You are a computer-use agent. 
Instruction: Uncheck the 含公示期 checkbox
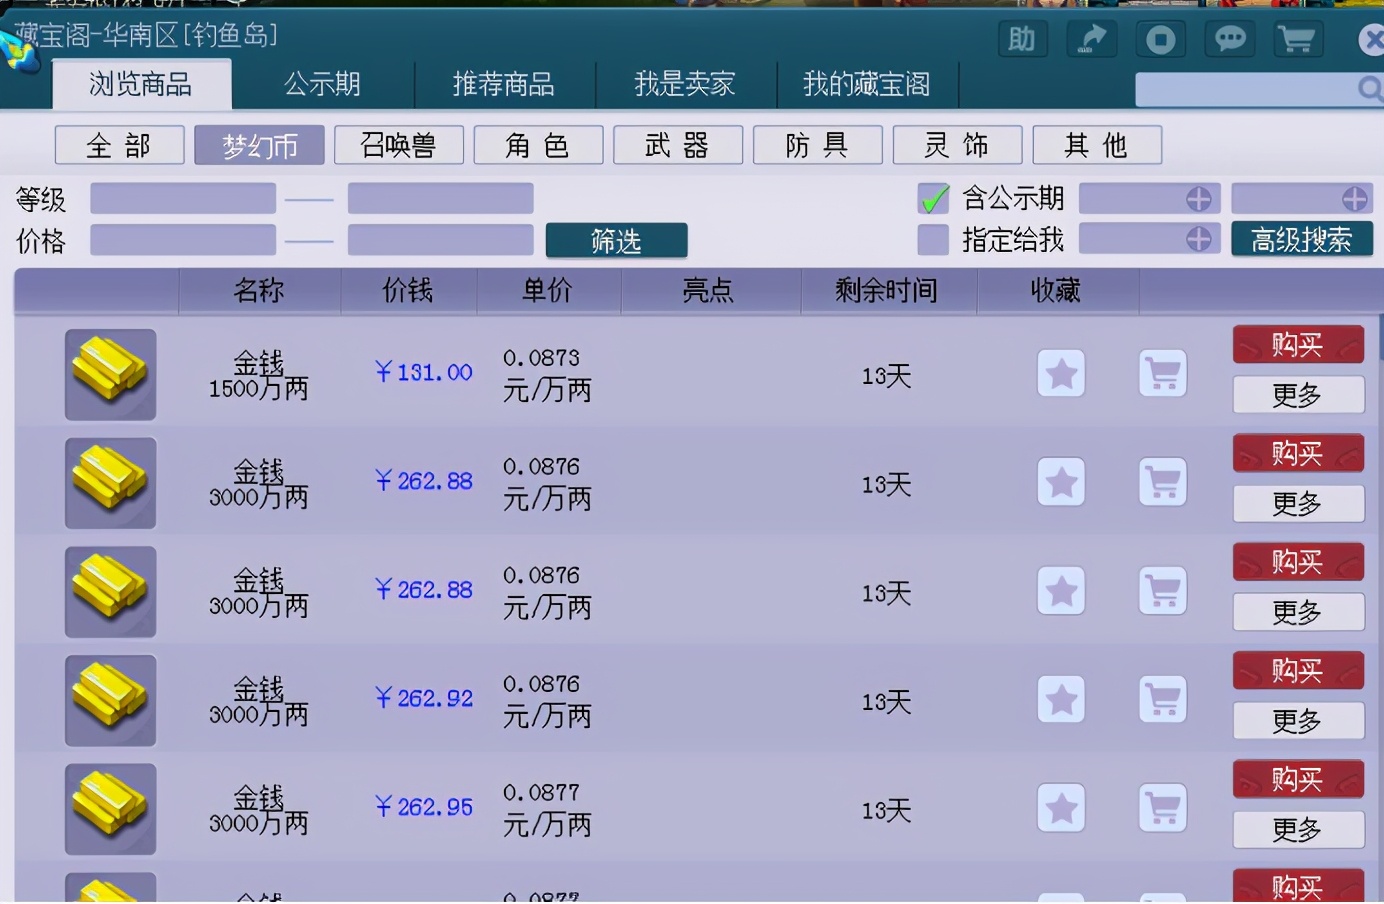pos(932,198)
